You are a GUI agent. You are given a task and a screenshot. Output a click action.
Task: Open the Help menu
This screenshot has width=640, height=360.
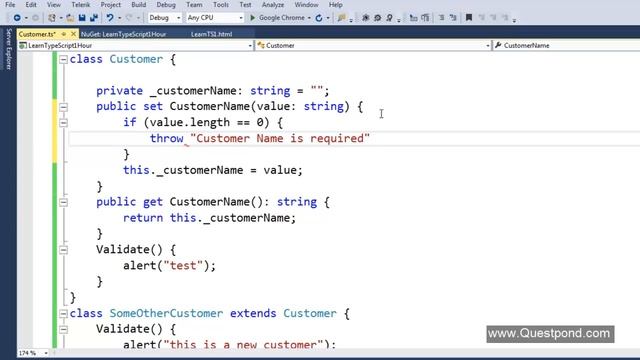[x=336, y=5]
